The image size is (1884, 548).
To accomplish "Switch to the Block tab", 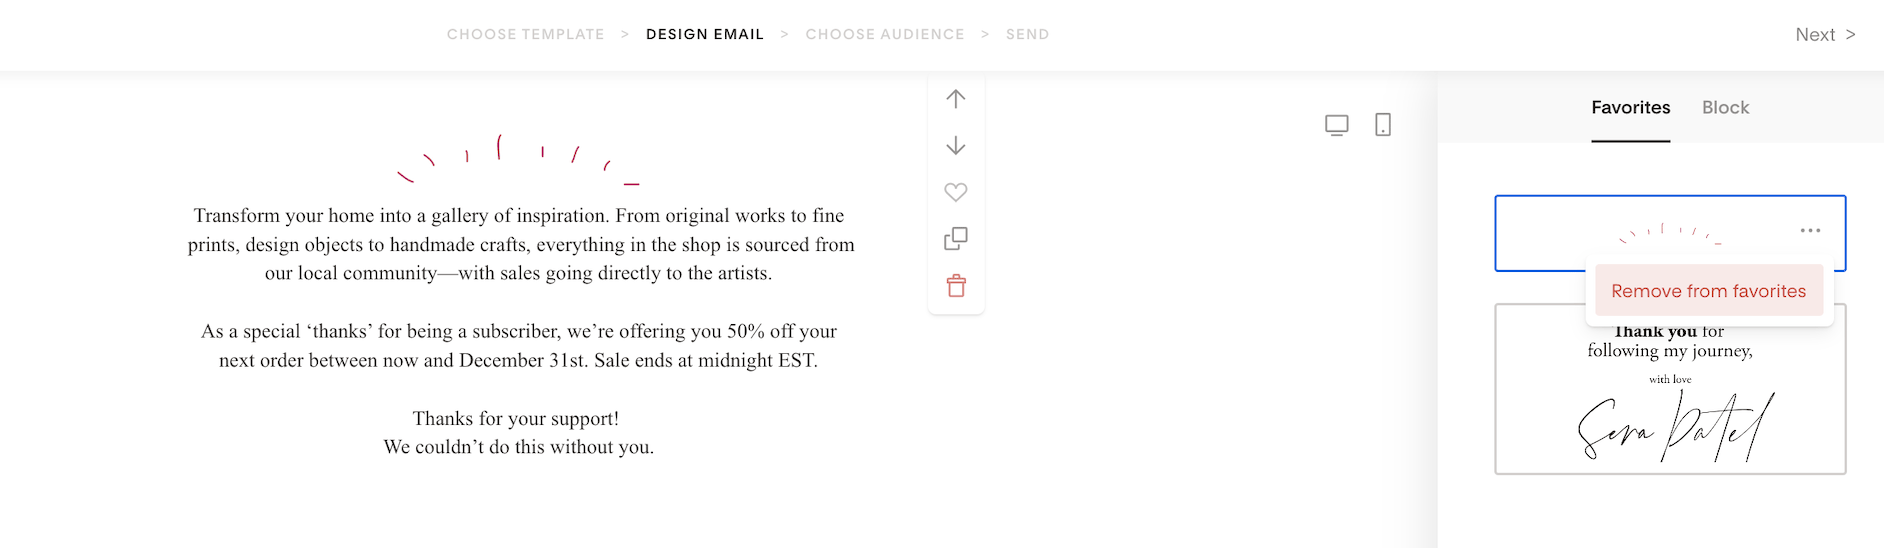I will point(1725,108).
